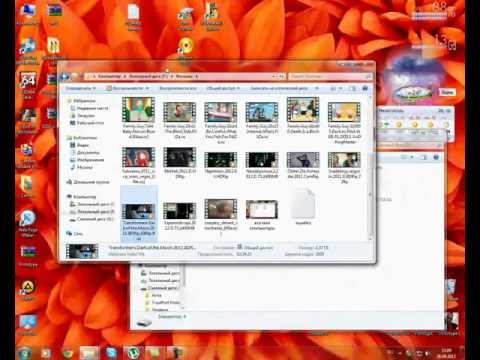
Task: Click the Explorer forward navigation arrow
Action: click(74, 77)
